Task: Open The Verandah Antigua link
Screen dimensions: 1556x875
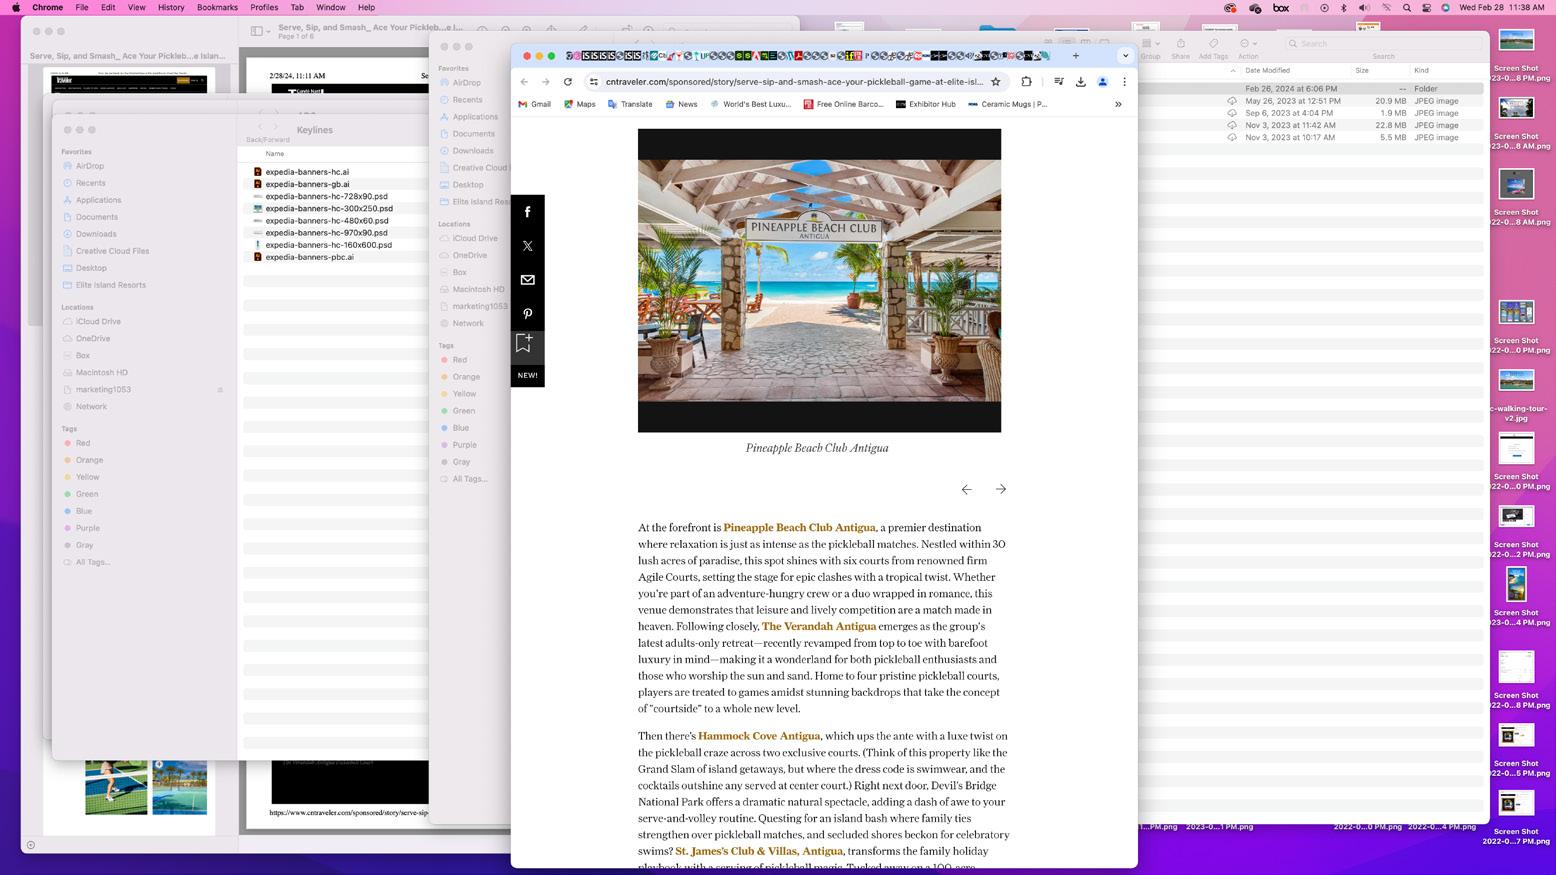Action: pyautogui.click(x=819, y=627)
